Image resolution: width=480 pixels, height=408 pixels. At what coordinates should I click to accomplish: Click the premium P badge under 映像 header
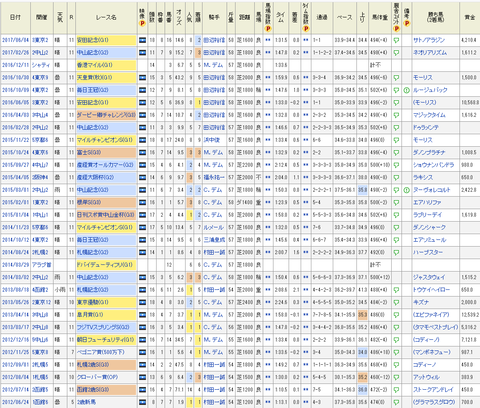click(x=142, y=23)
